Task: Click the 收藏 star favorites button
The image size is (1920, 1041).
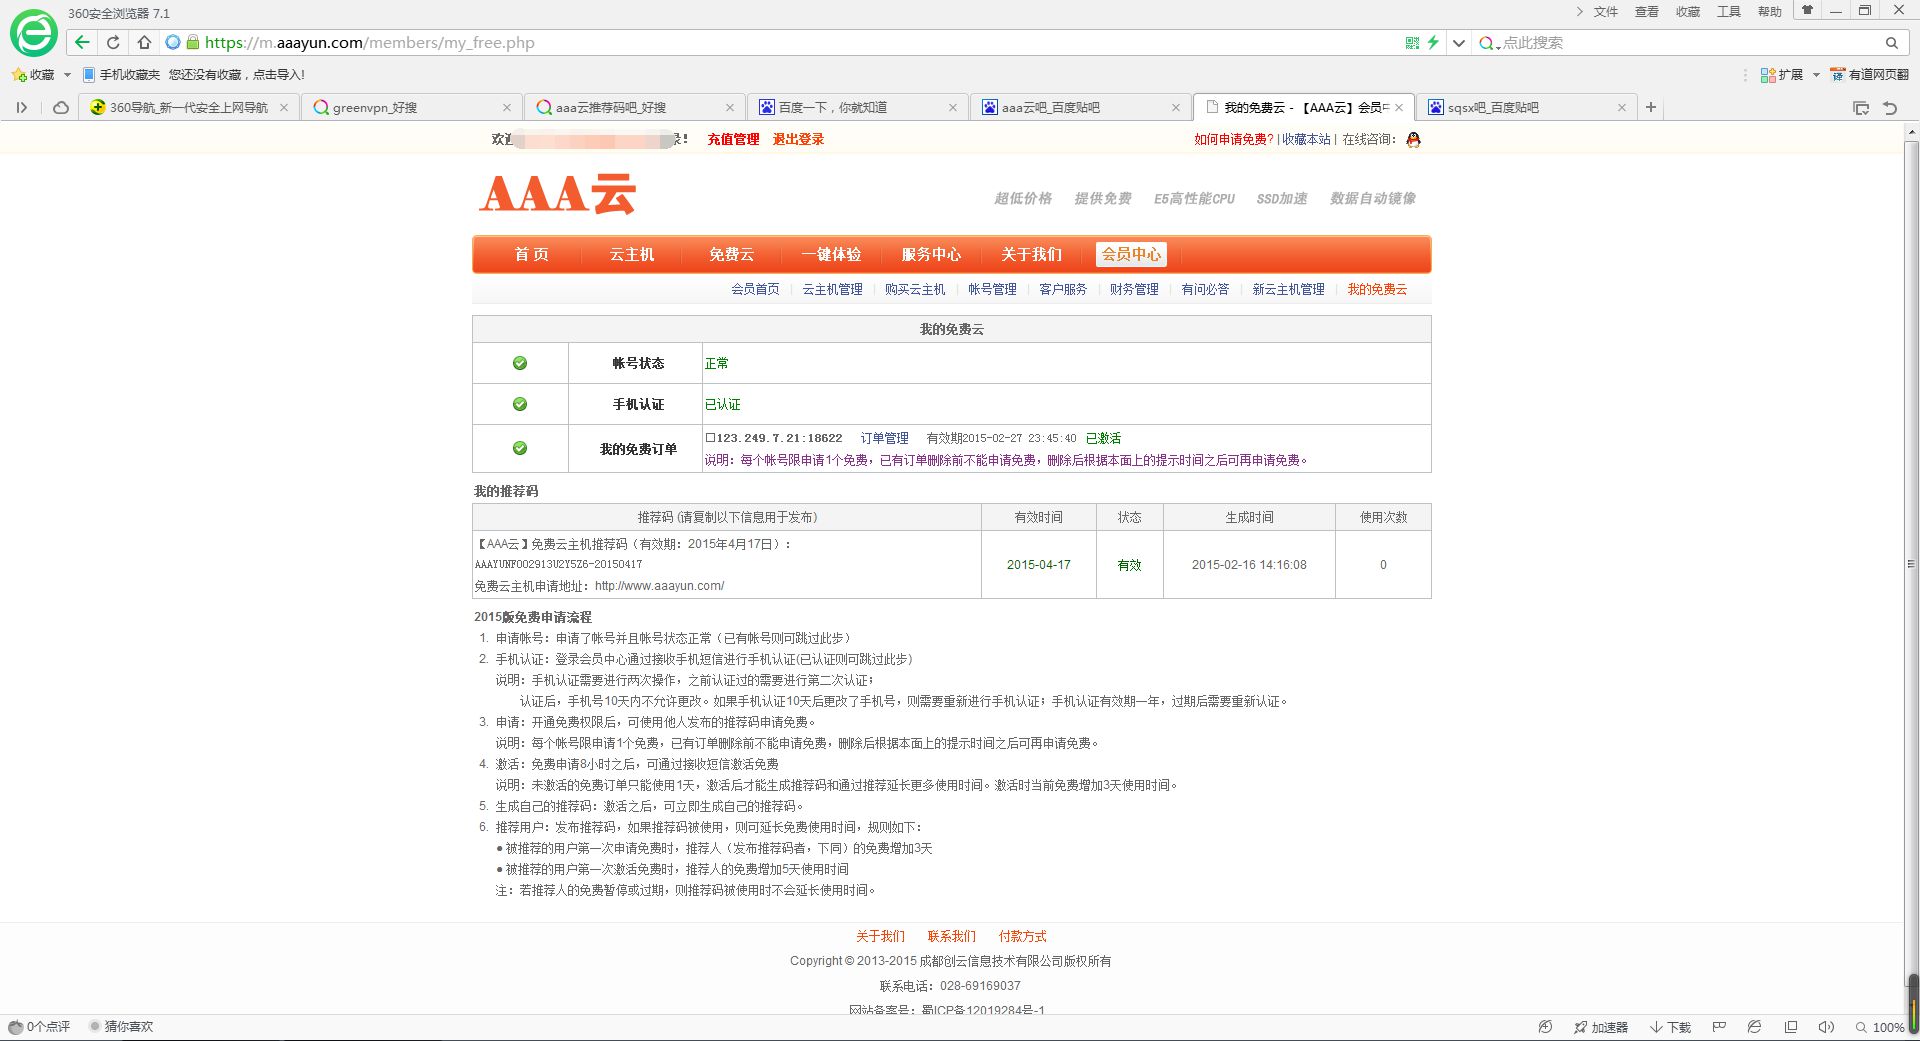Action: 33,74
